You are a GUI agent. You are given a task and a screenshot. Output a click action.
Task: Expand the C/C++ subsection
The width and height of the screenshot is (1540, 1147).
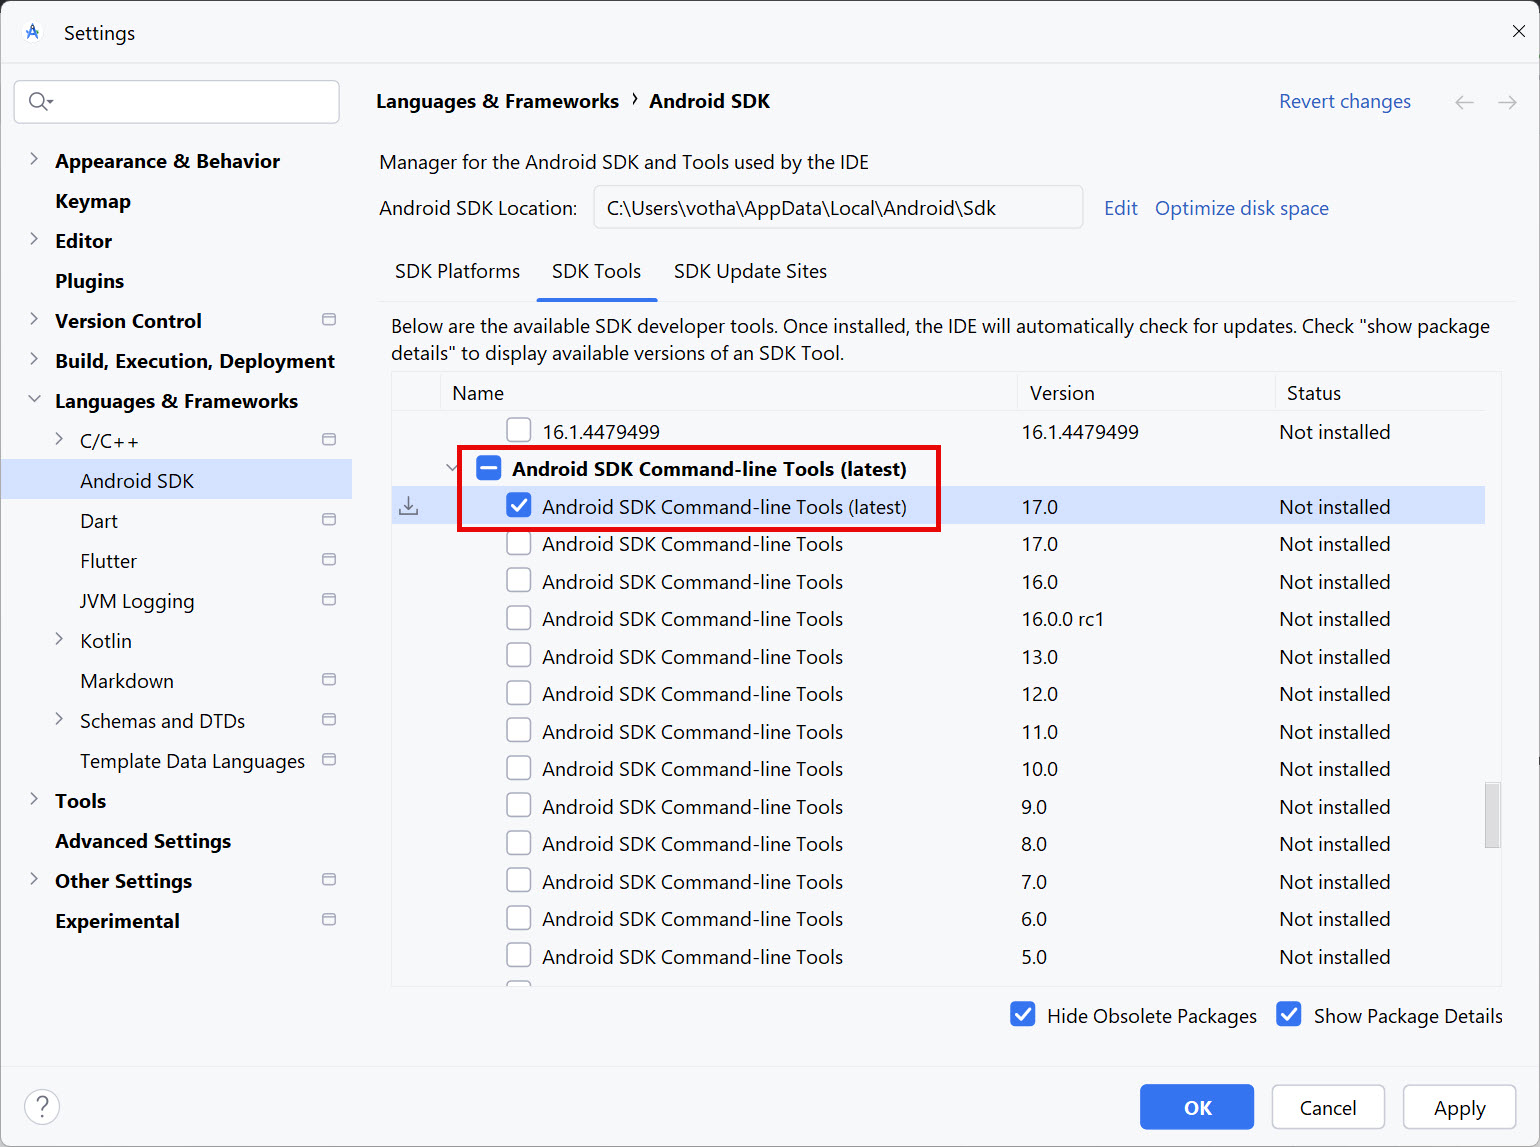point(59,439)
